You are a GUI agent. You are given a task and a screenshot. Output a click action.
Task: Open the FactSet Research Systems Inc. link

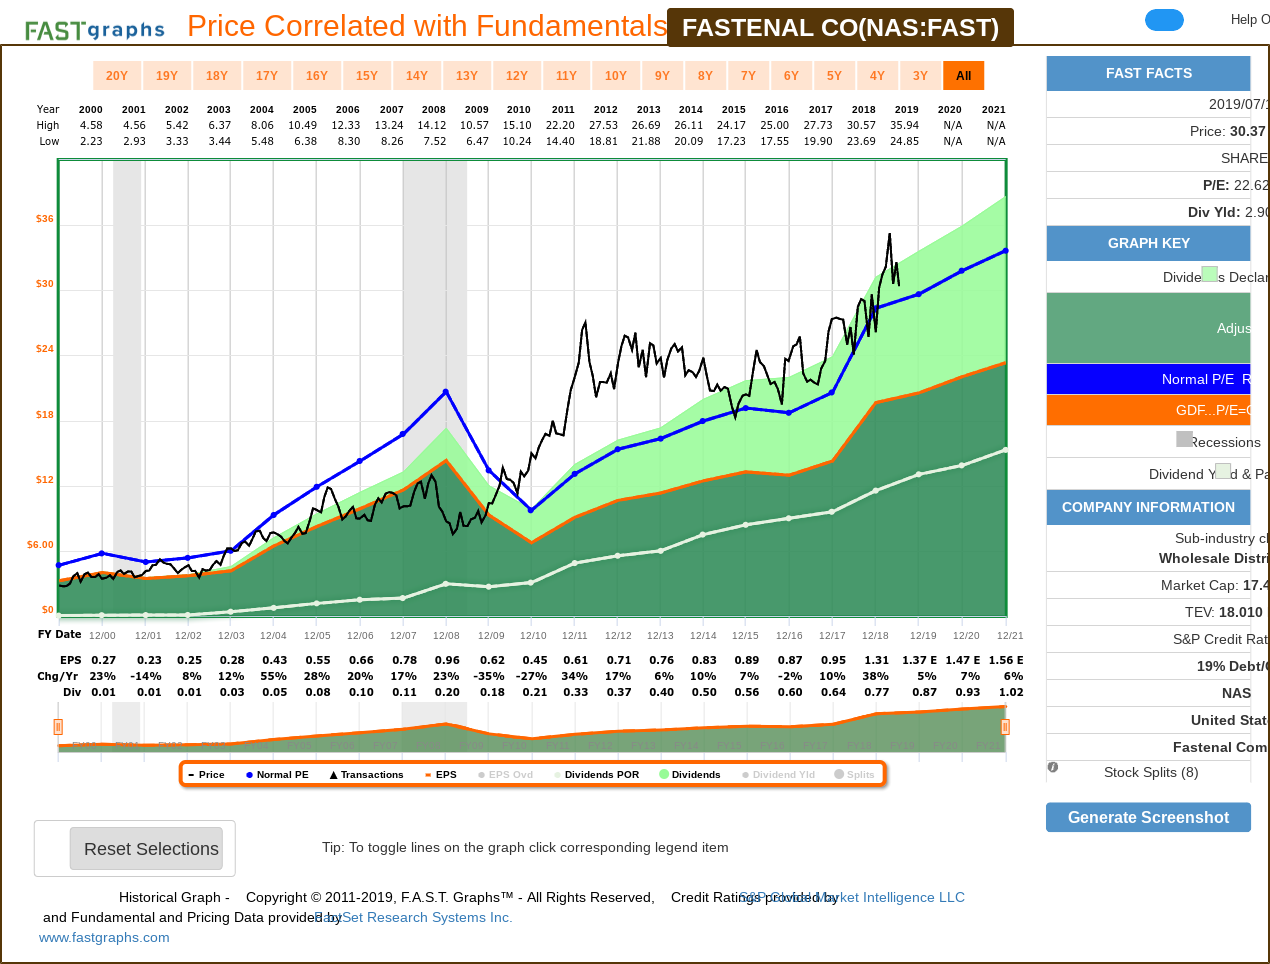413,917
